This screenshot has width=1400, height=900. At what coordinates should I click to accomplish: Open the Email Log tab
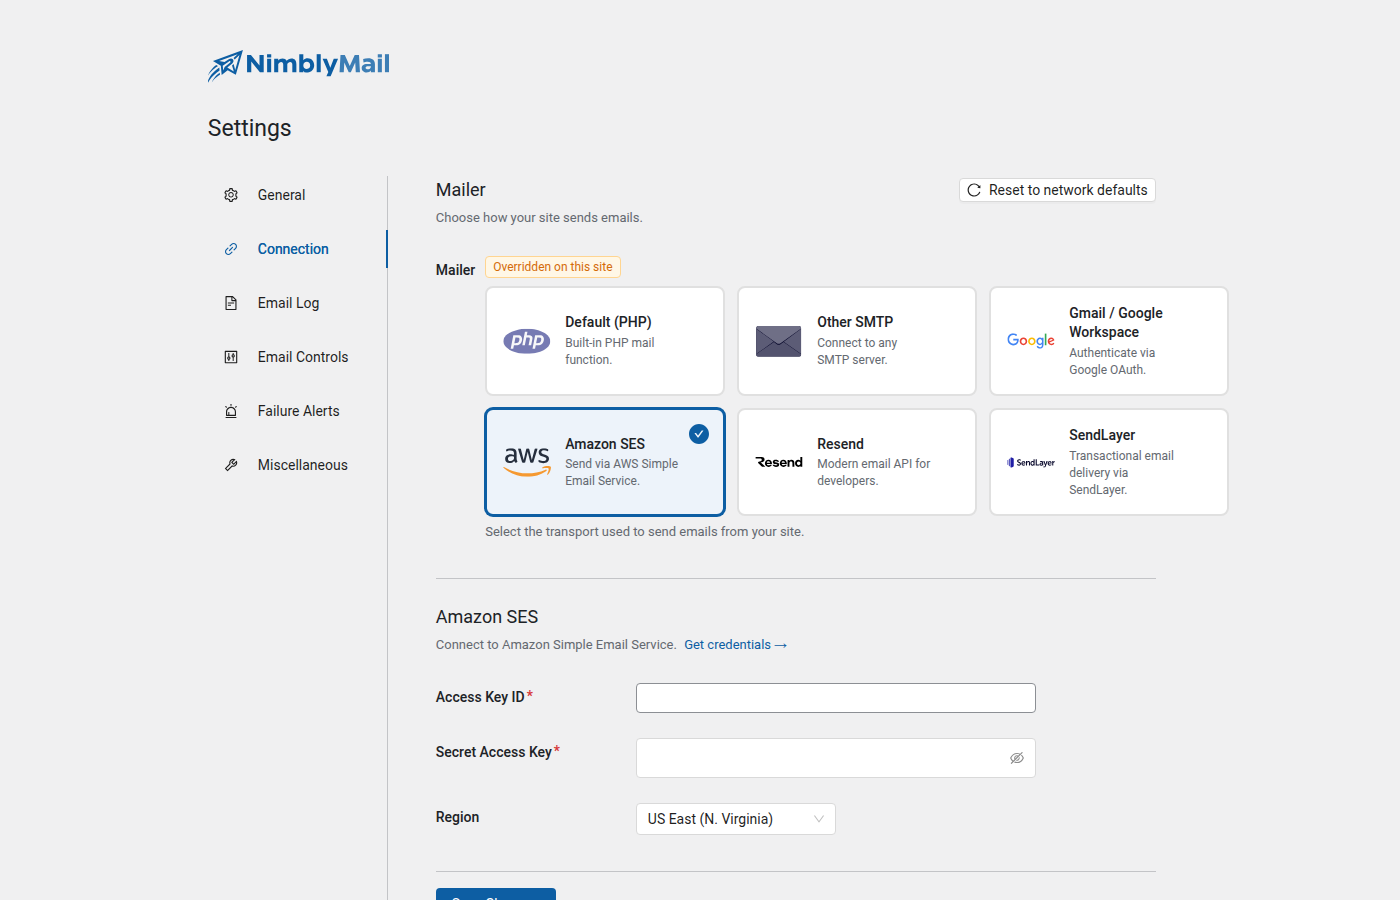coord(297,303)
